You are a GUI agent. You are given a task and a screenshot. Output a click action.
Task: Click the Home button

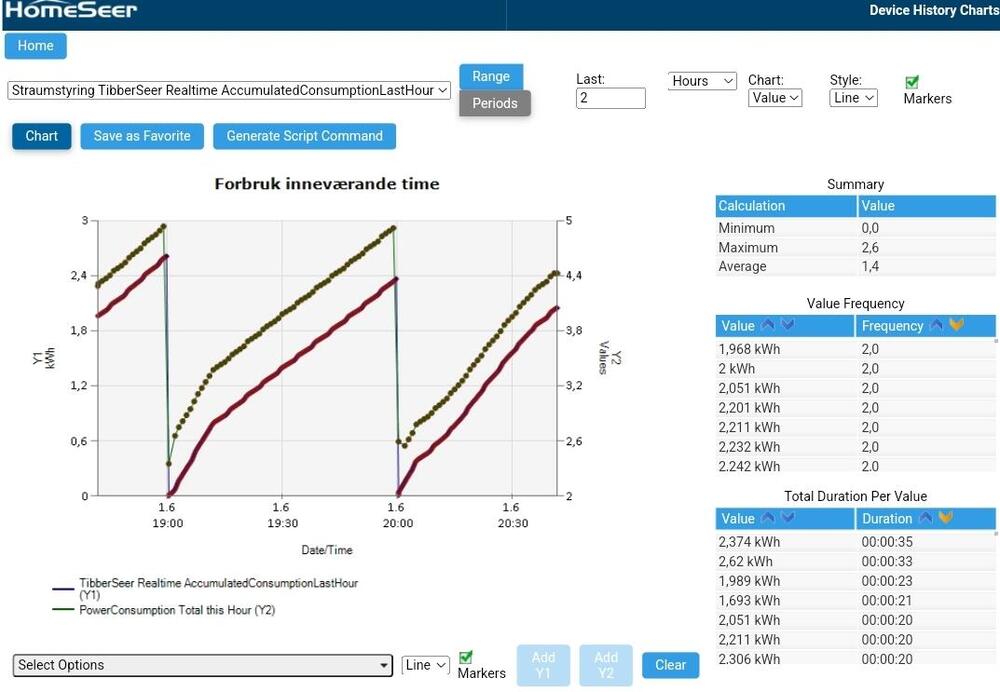click(36, 46)
